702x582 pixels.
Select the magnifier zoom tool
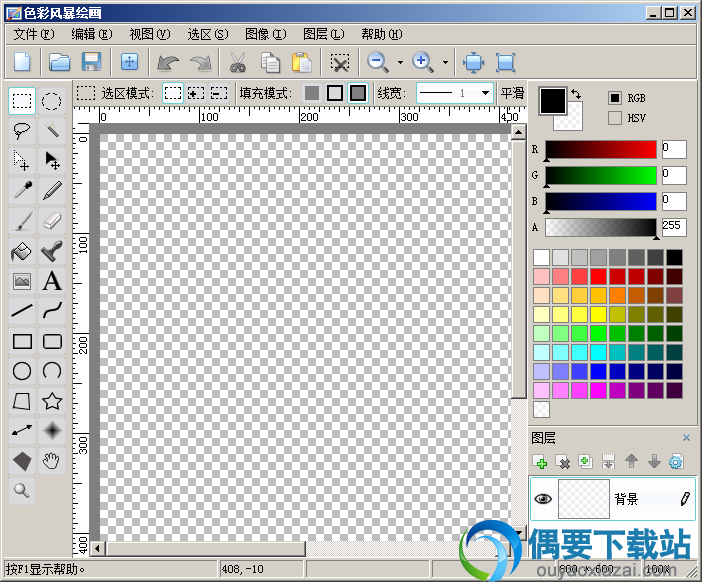point(21,491)
